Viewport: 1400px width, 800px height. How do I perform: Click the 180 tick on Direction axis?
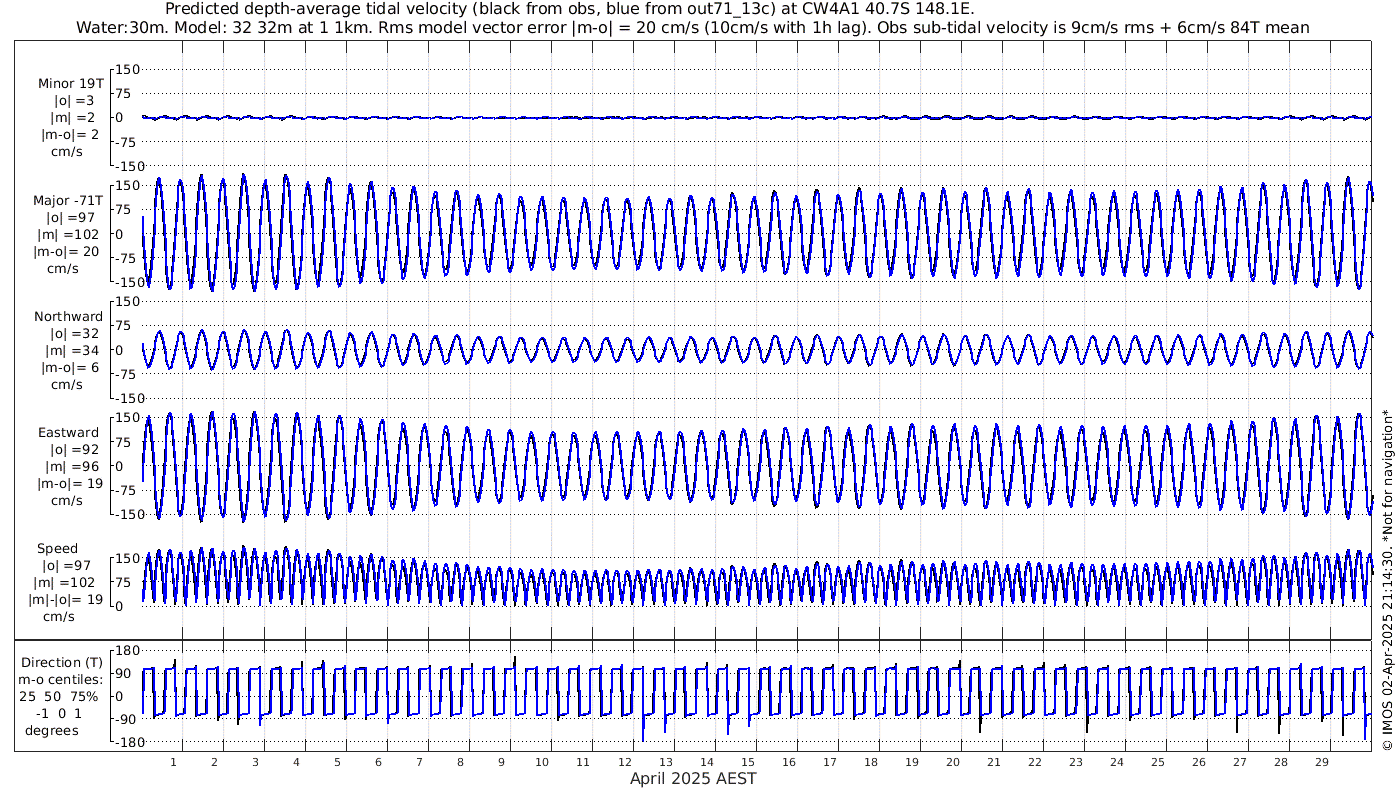pos(127,651)
